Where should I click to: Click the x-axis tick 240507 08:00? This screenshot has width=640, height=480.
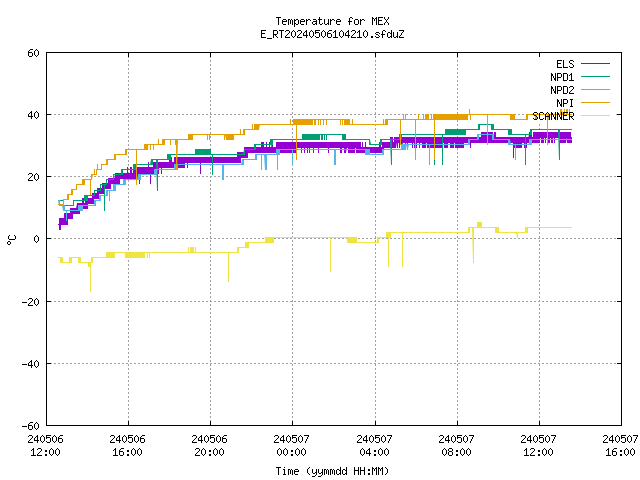456,445
